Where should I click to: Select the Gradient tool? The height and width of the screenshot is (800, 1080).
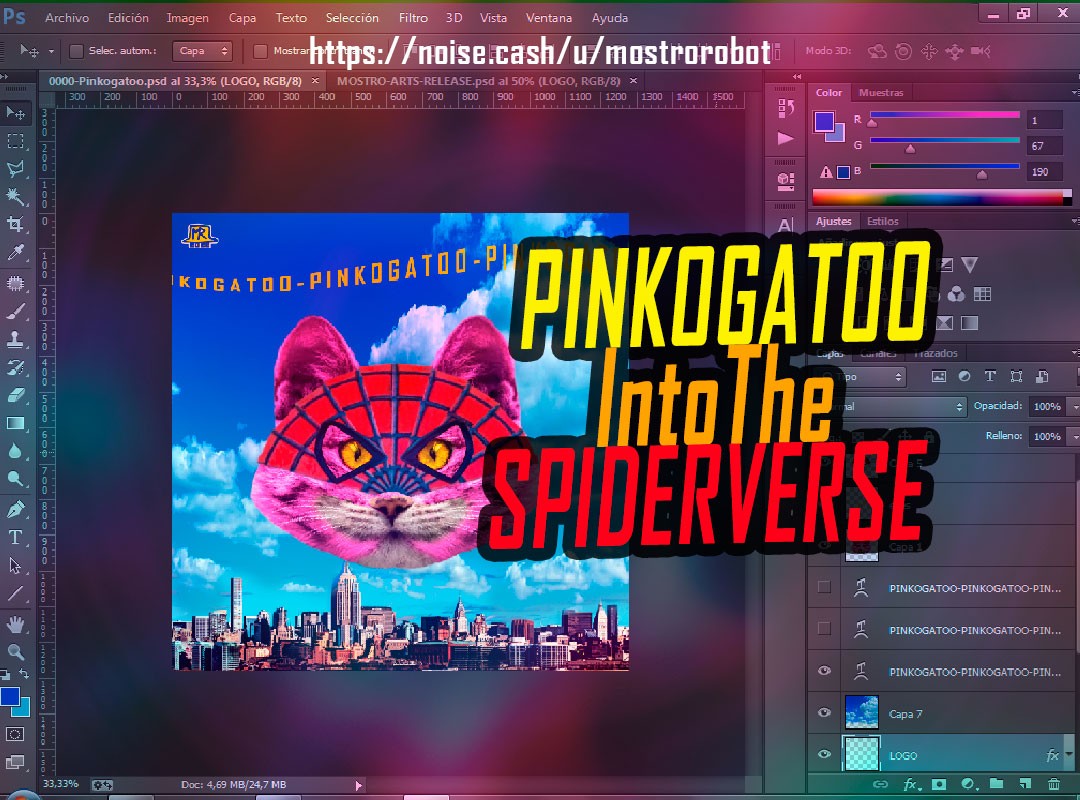pos(15,423)
